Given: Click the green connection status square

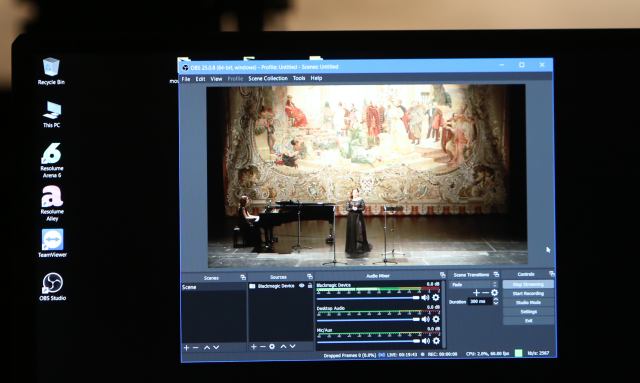Looking at the screenshot, I should pos(518,353).
